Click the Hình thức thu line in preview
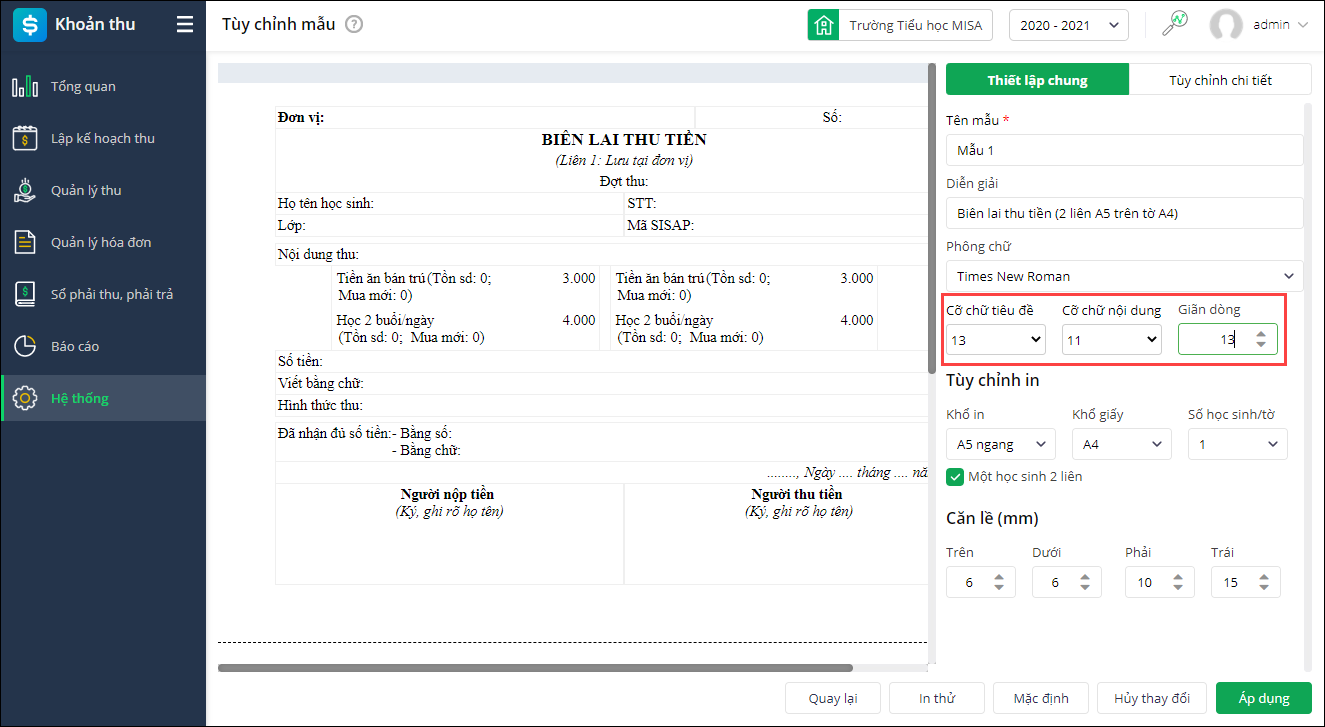 320,405
